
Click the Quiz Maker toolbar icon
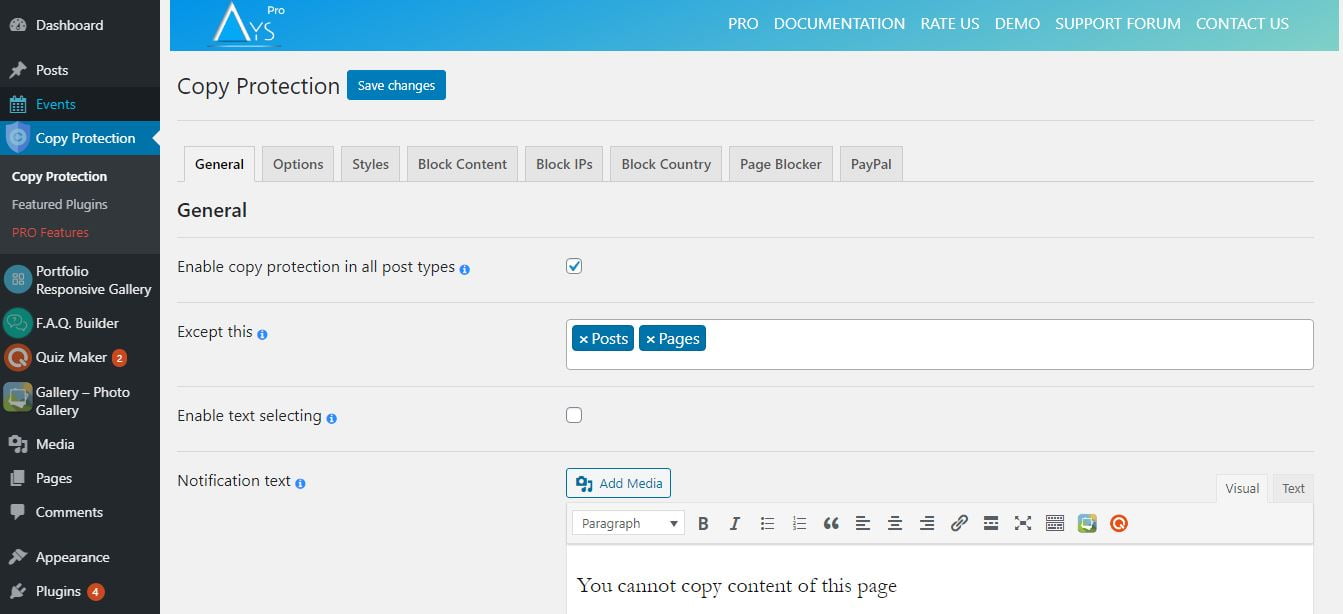pos(1119,523)
